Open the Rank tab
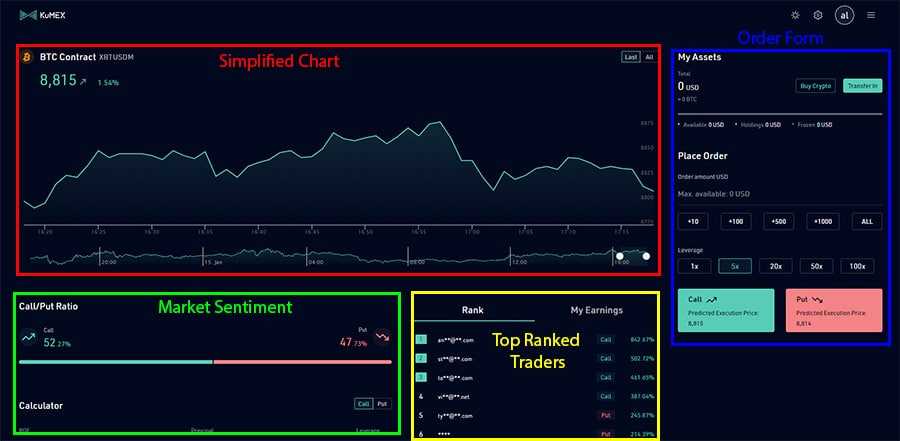This screenshot has width=900, height=441. tap(473, 310)
